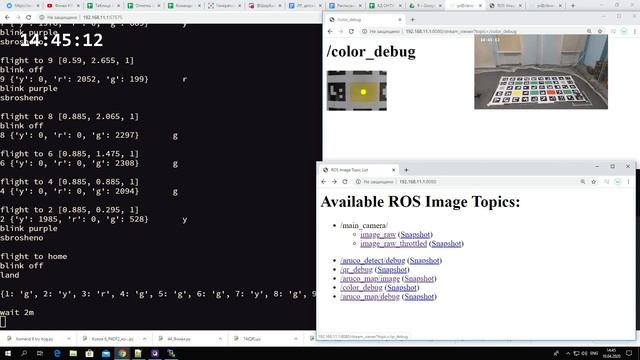Reload the terminal page at 192.168.11.1:57575

click(29, 18)
